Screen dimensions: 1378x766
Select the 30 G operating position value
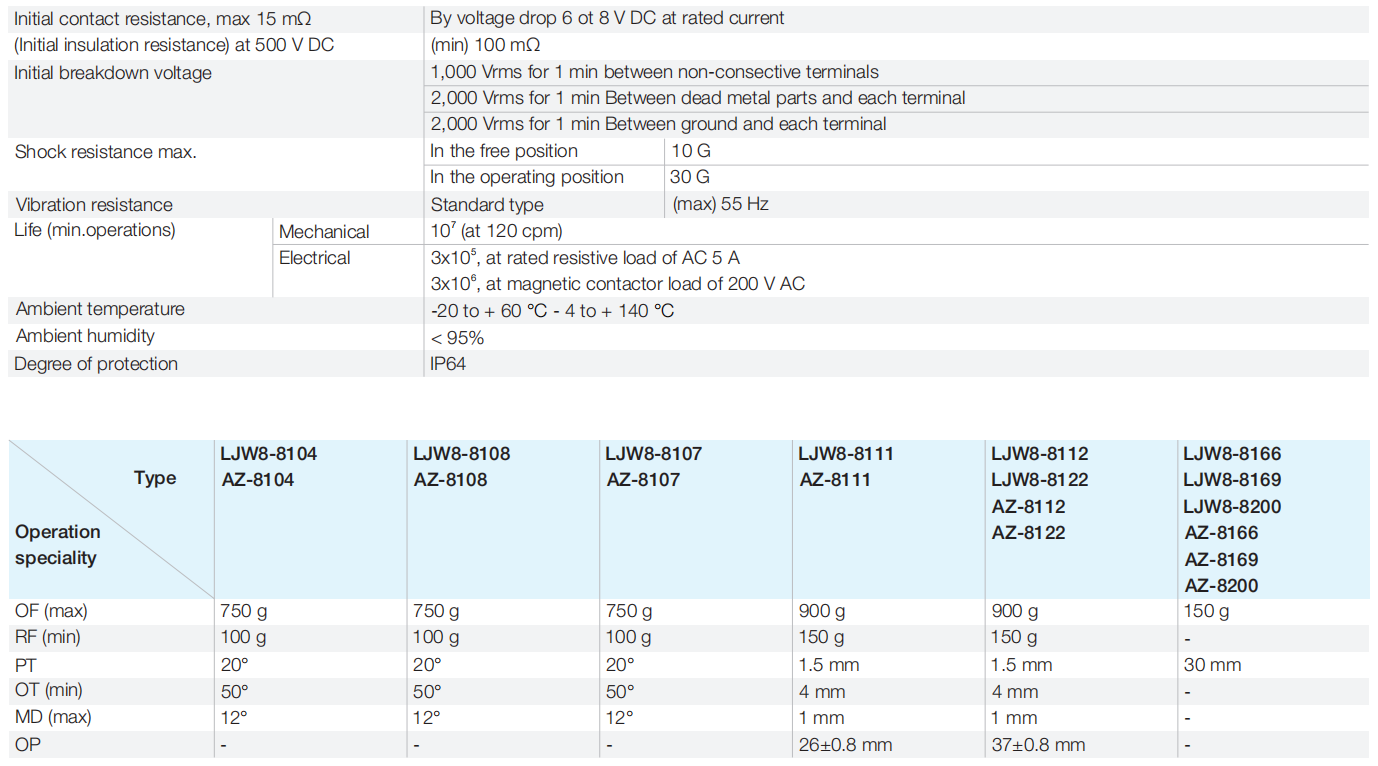point(691,177)
